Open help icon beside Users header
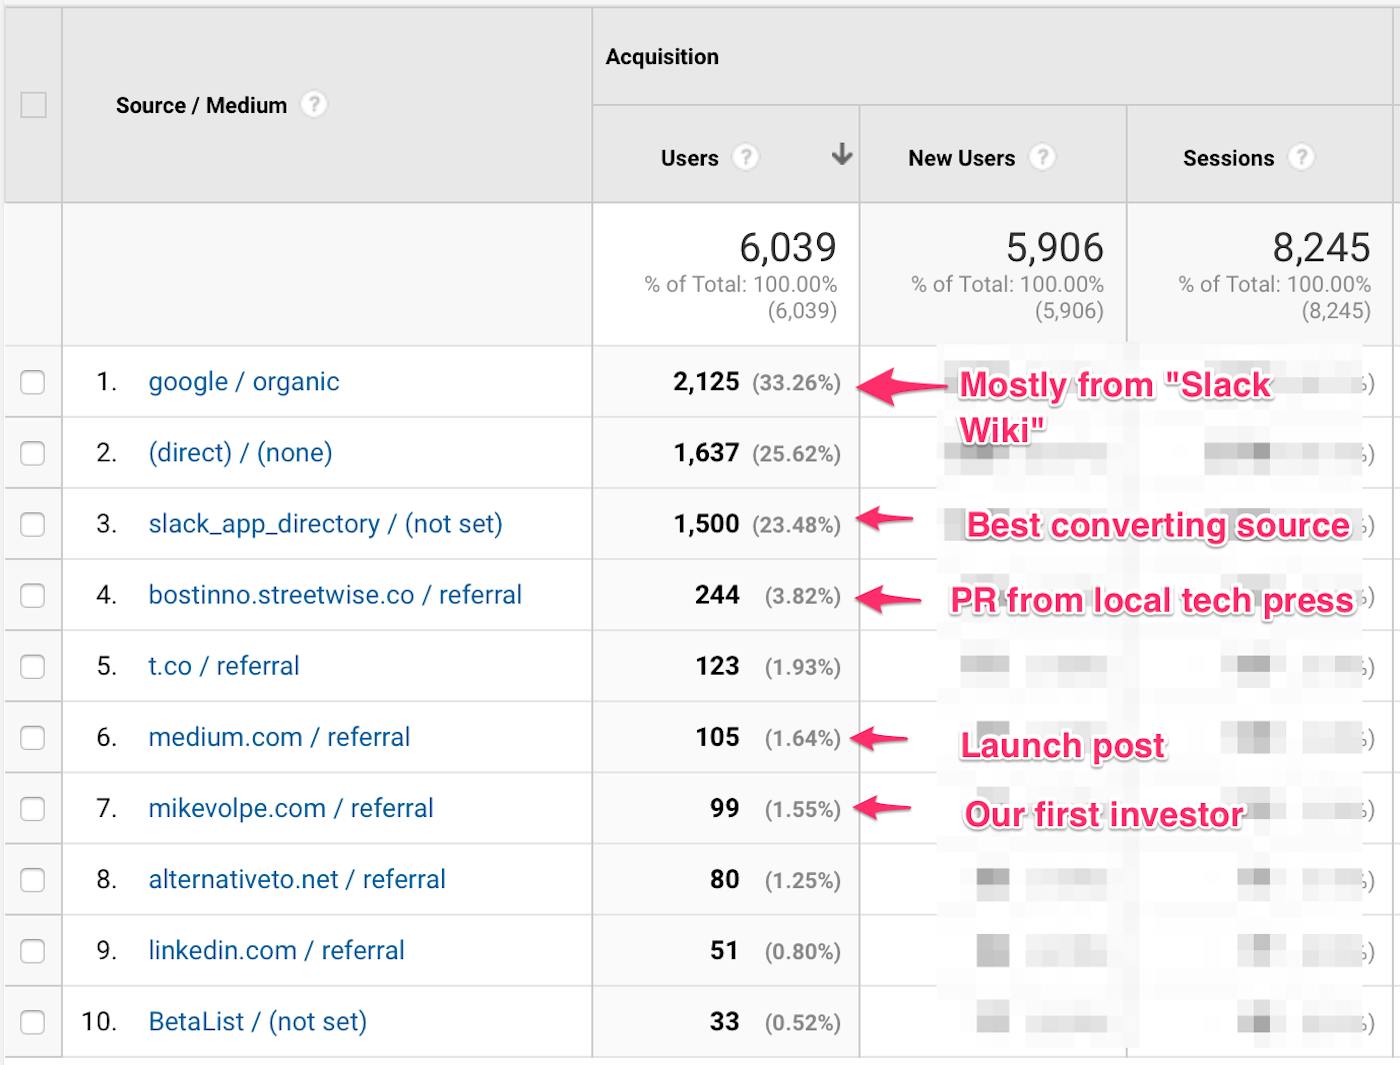This screenshot has height=1065, width=1400. 745,157
